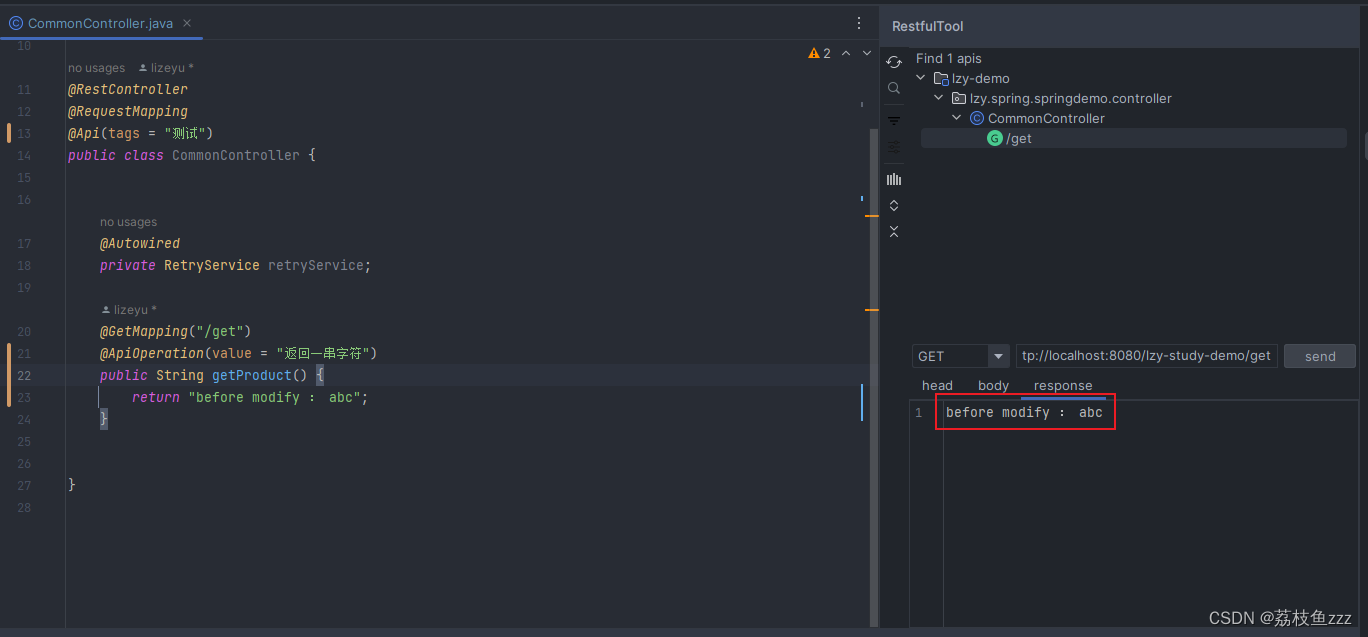The width and height of the screenshot is (1368, 637).
Task: Click the Java class icon on editor tab
Action: point(16,23)
